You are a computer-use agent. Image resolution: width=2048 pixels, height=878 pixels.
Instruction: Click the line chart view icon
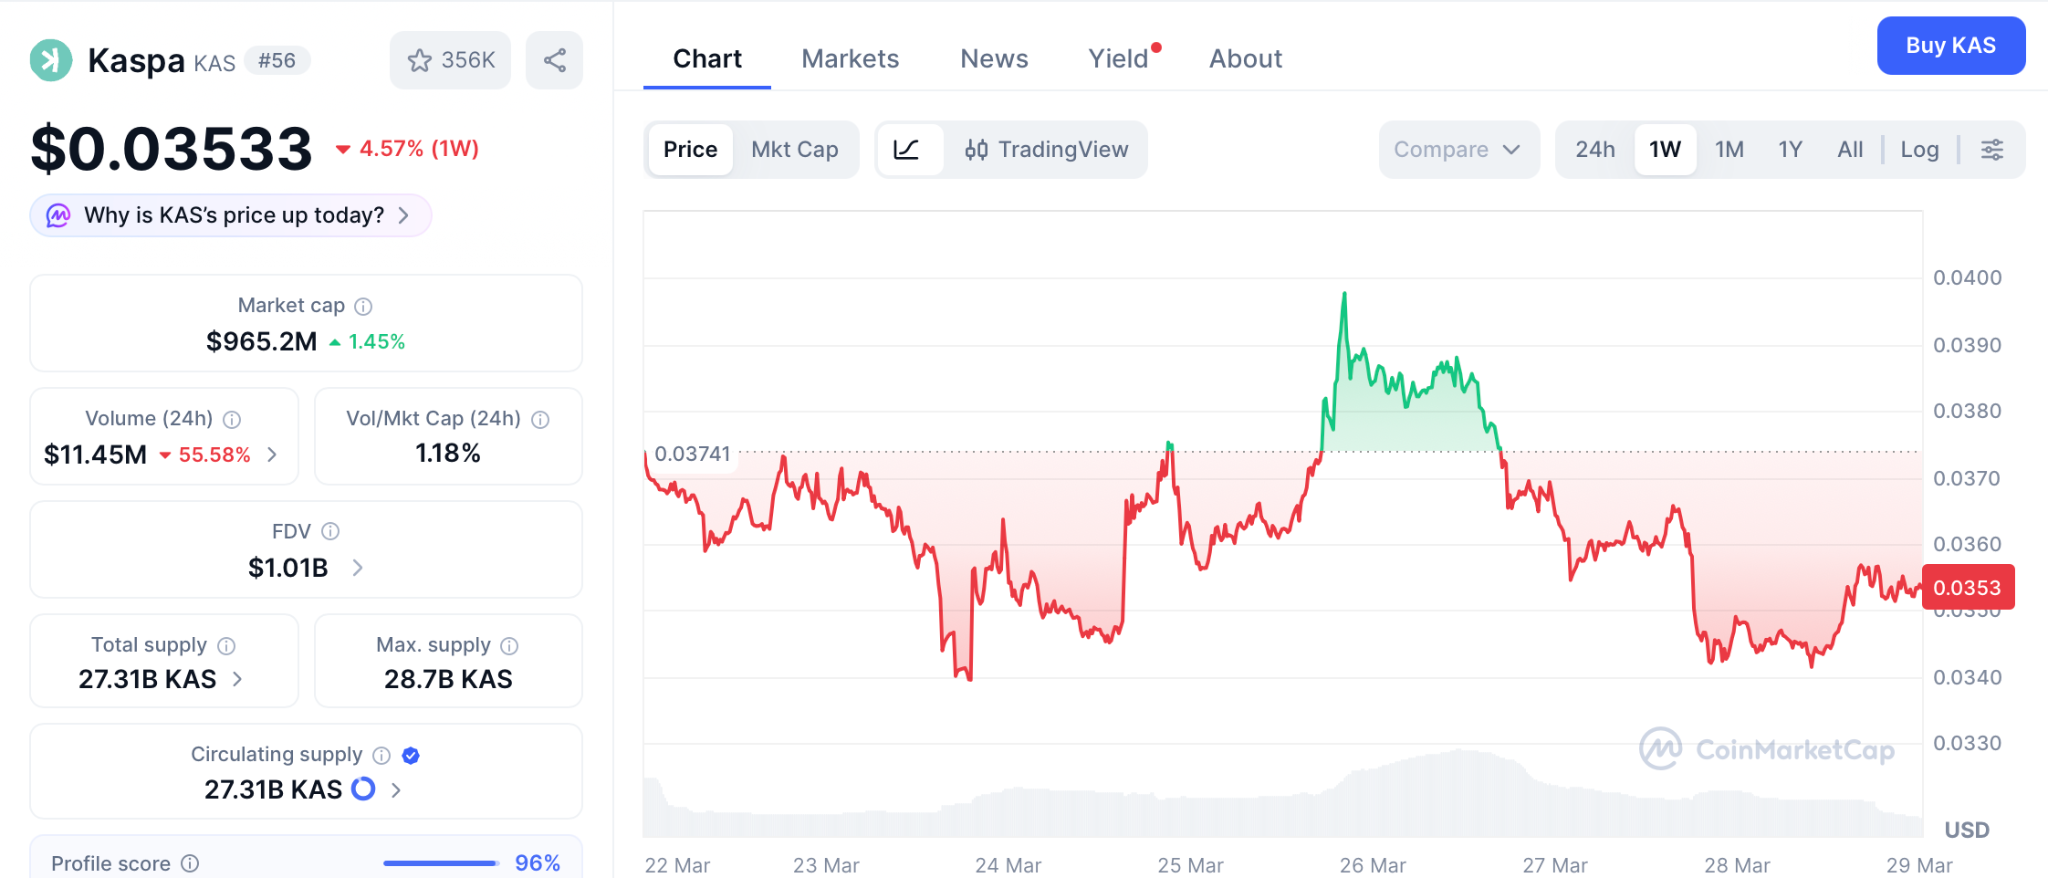click(907, 150)
